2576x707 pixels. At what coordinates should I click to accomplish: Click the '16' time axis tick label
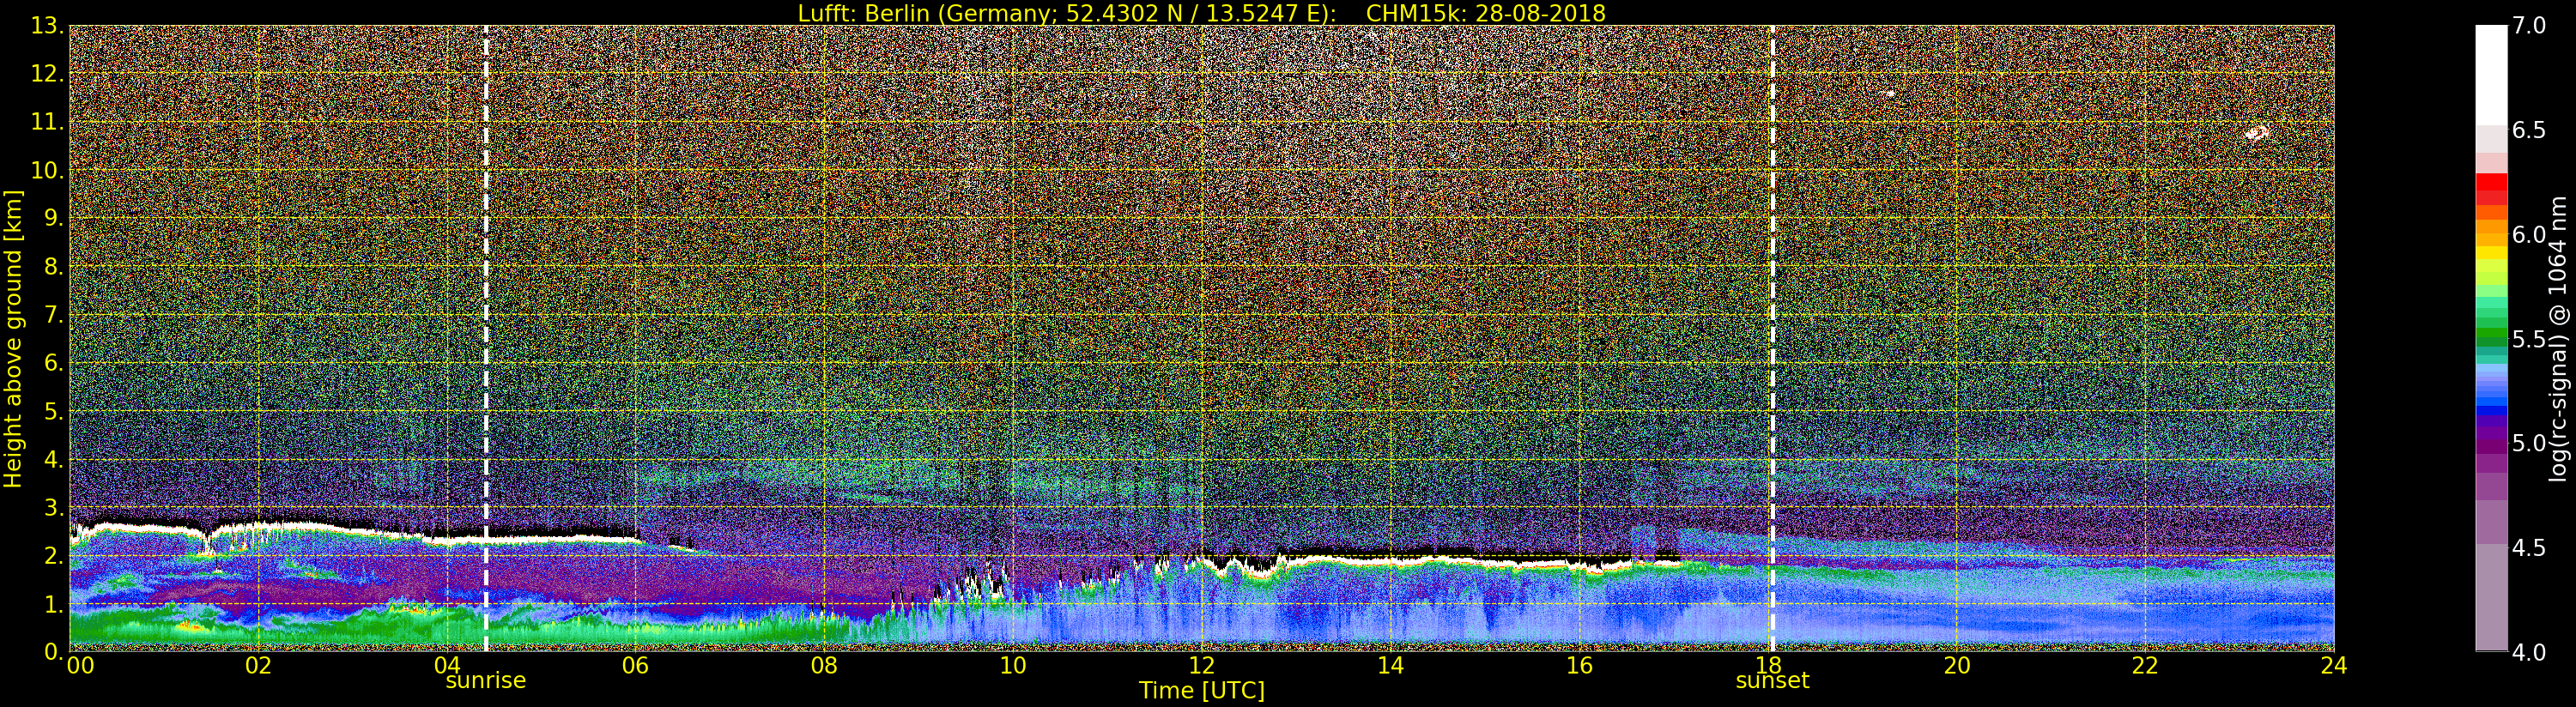coord(1579,665)
